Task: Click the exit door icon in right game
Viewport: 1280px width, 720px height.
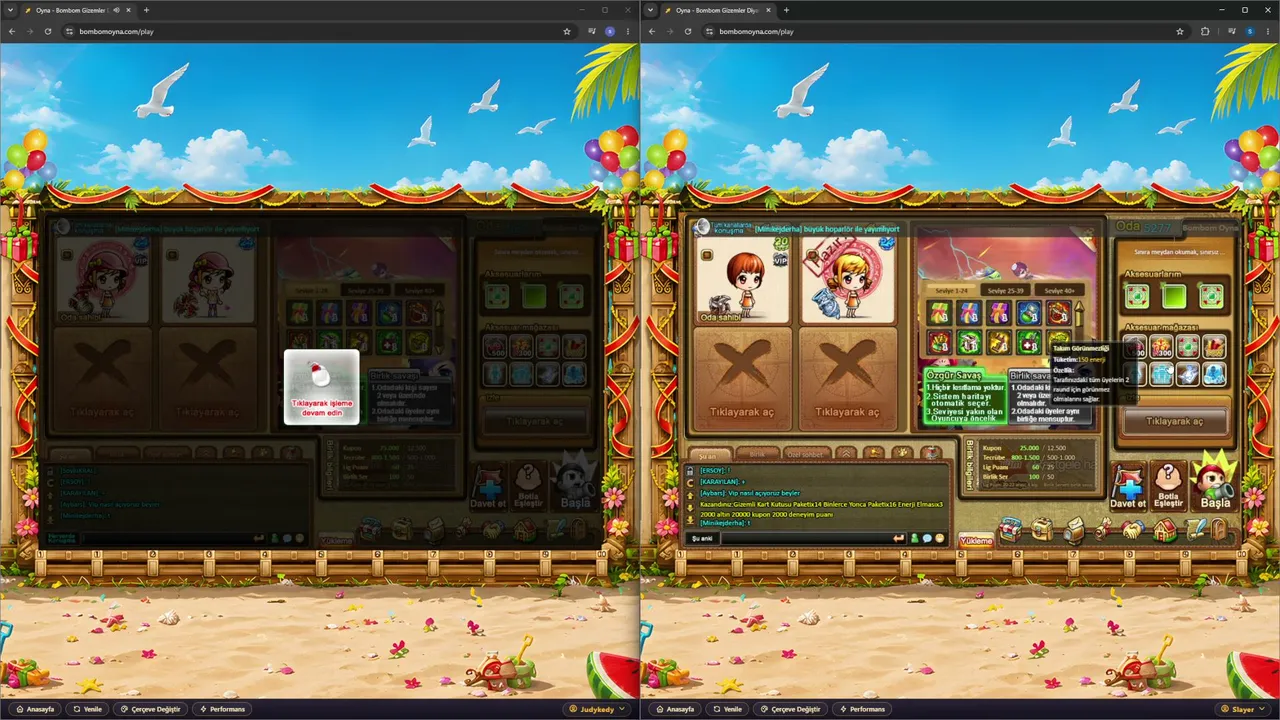Action: (x=1220, y=529)
